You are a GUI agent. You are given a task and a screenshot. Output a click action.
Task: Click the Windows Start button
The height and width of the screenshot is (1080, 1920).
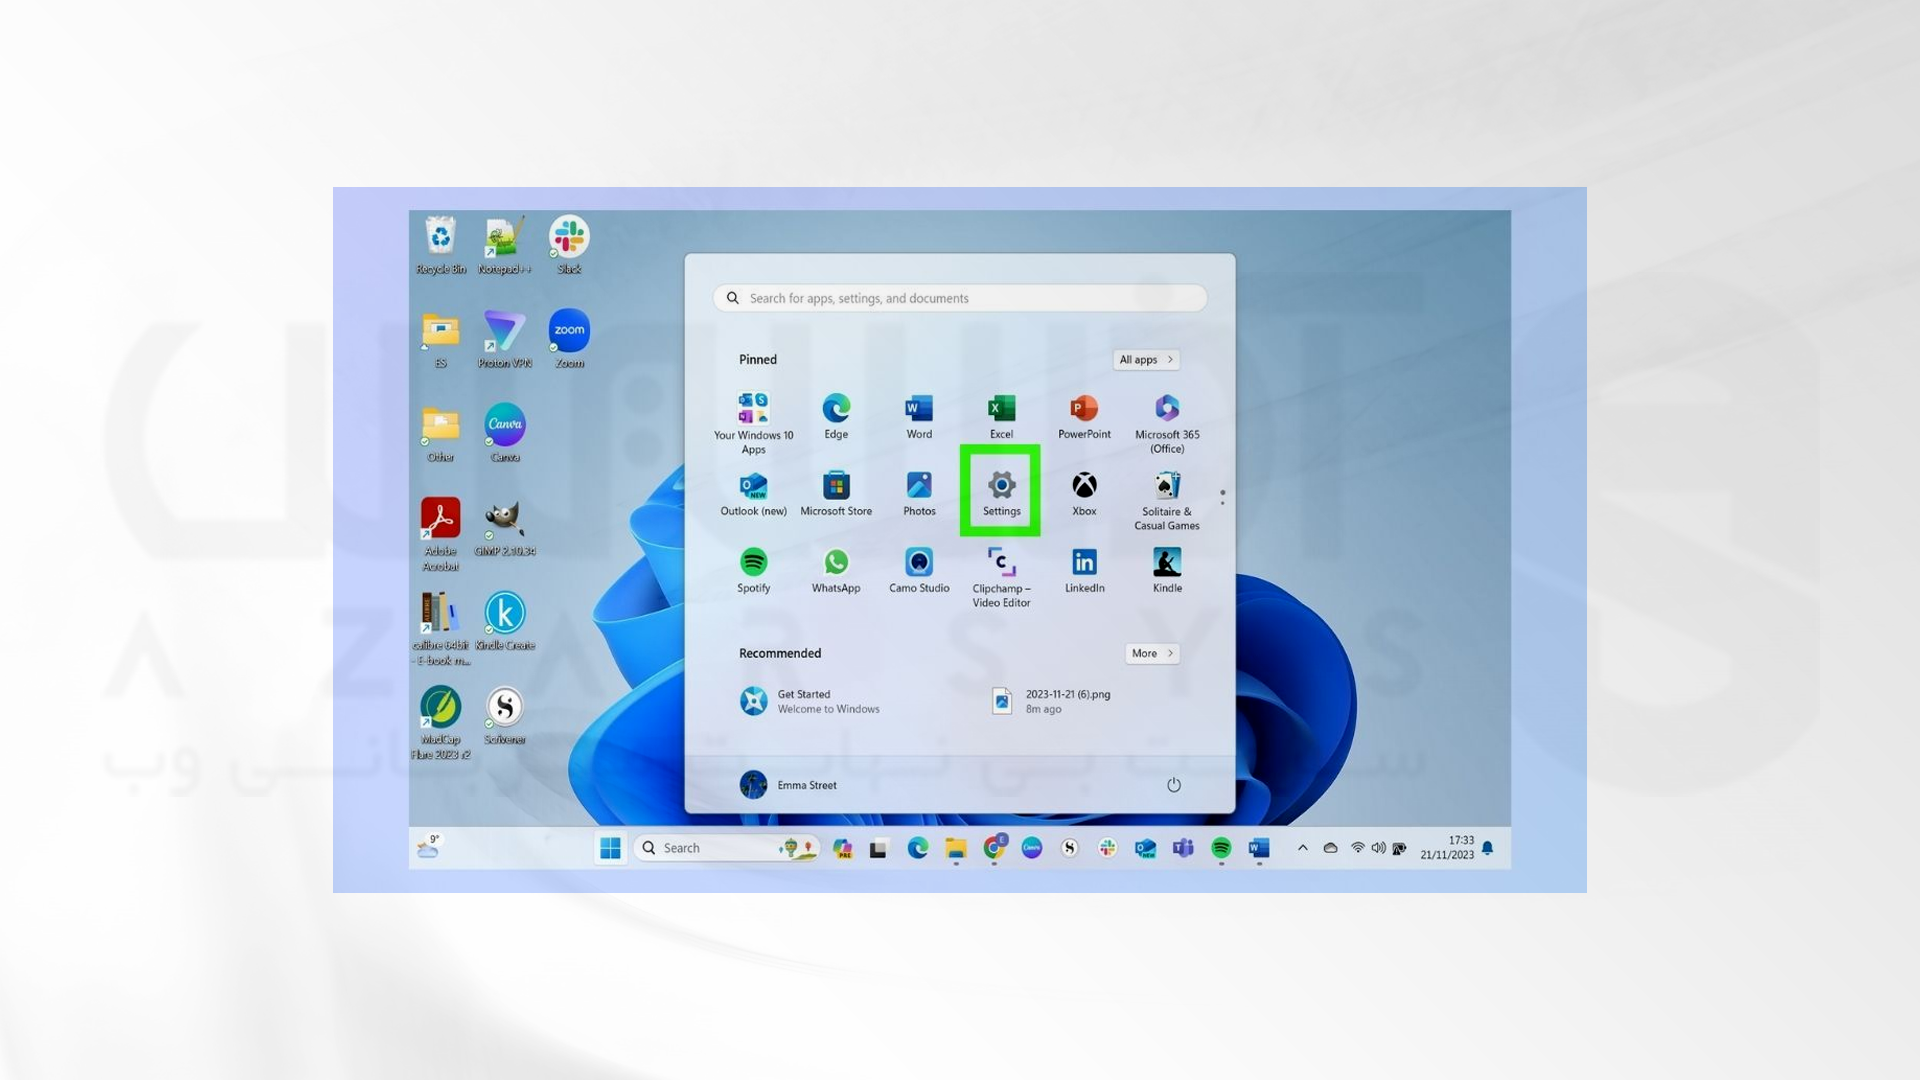(610, 848)
